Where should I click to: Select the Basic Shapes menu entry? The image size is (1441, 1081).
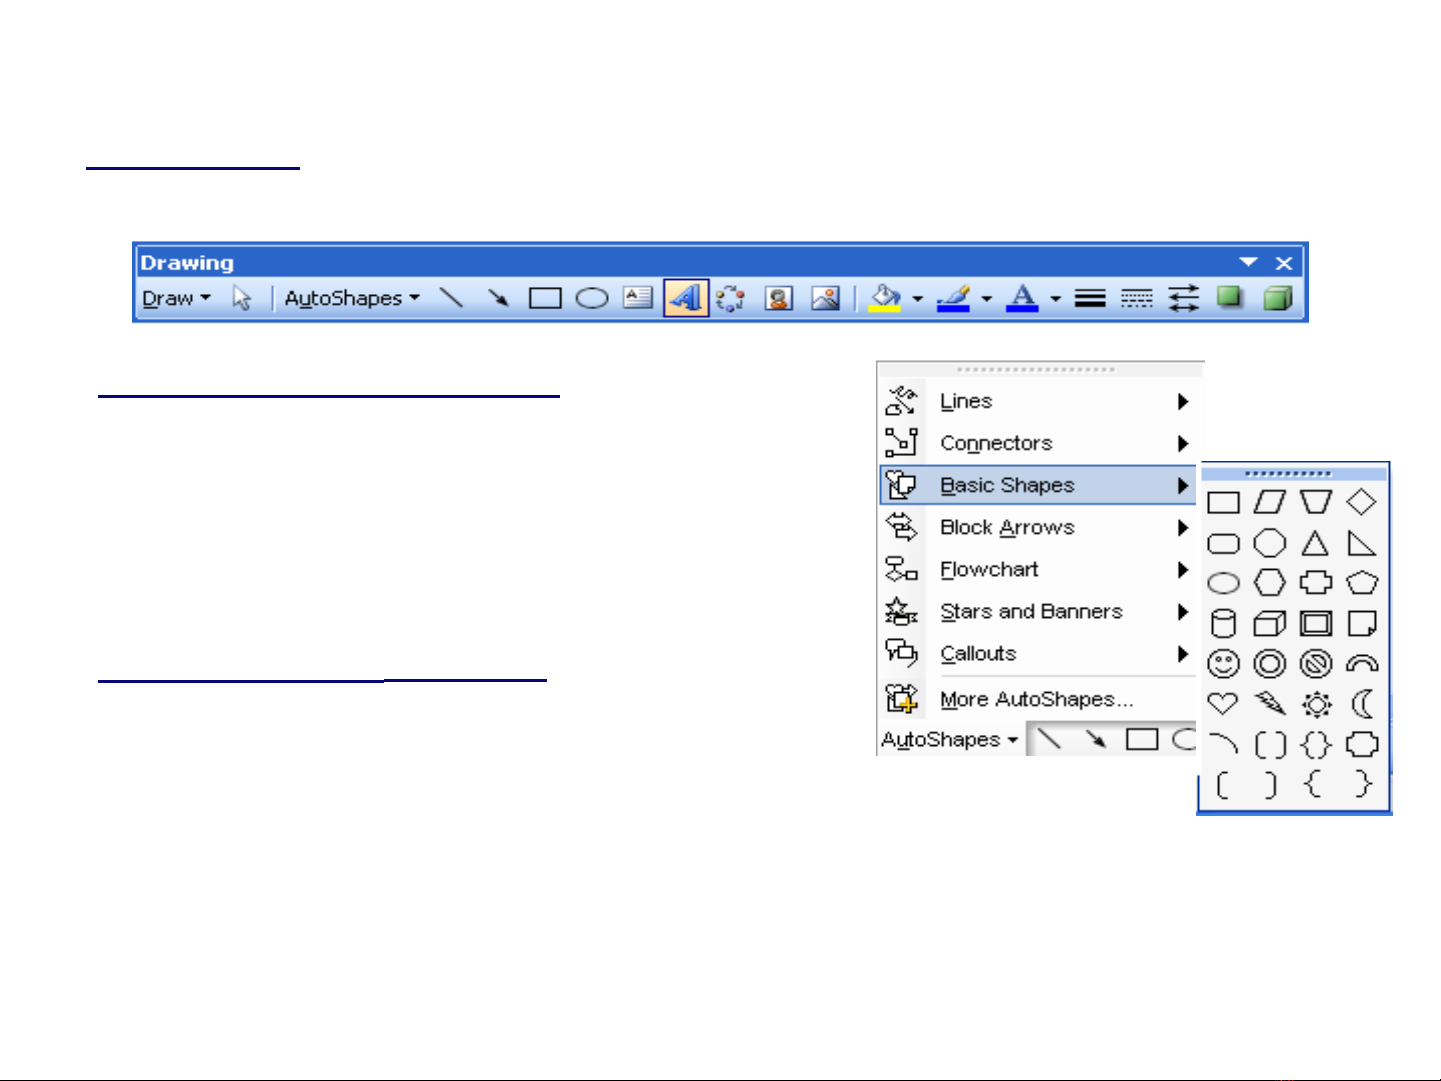pos(1037,485)
